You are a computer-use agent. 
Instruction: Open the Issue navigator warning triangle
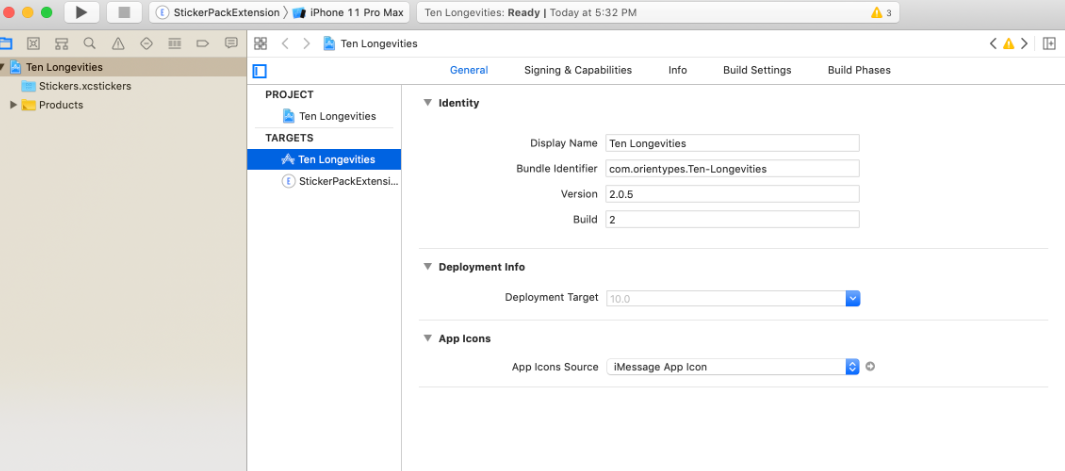click(x=118, y=43)
